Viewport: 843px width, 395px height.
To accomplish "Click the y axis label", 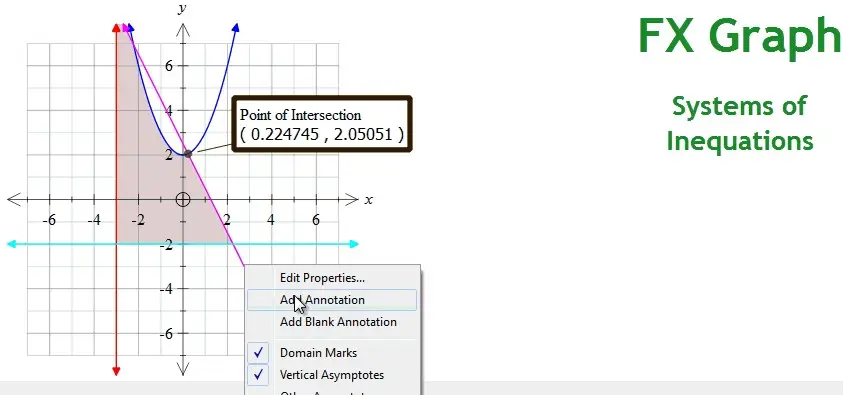I will tap(183, 8).
